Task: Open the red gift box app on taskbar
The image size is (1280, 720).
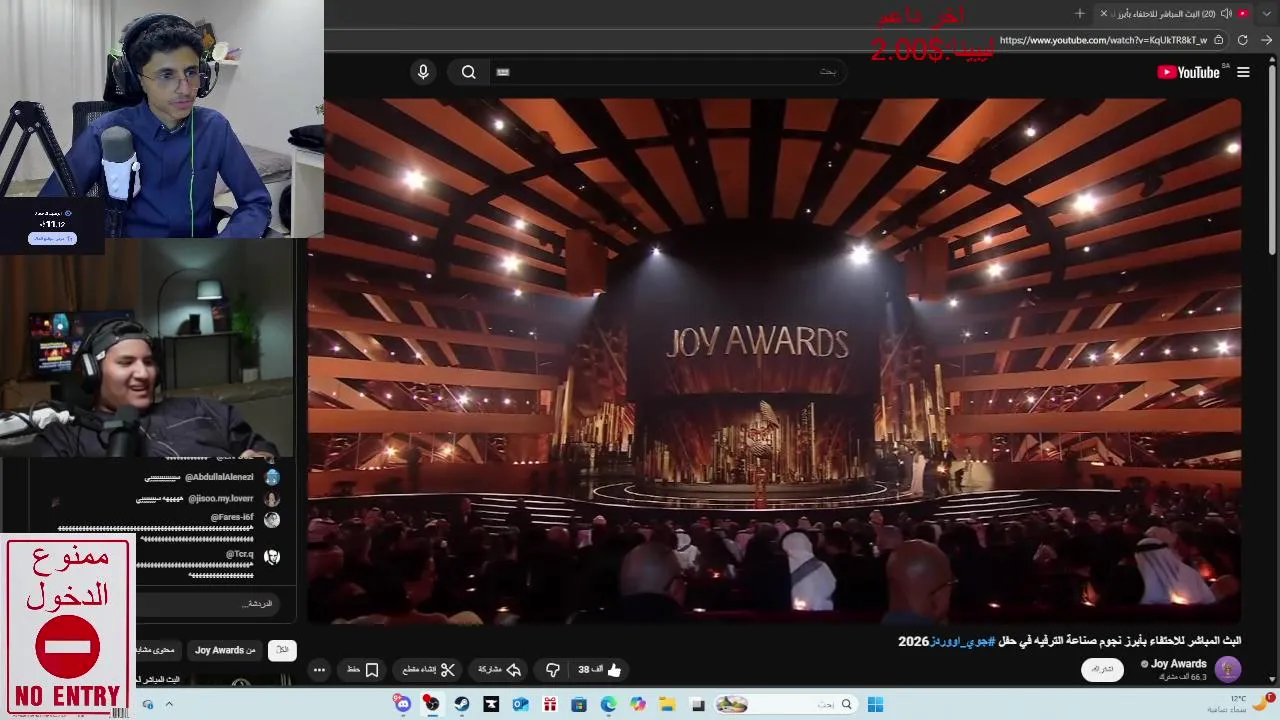Action: pos(549,704)
